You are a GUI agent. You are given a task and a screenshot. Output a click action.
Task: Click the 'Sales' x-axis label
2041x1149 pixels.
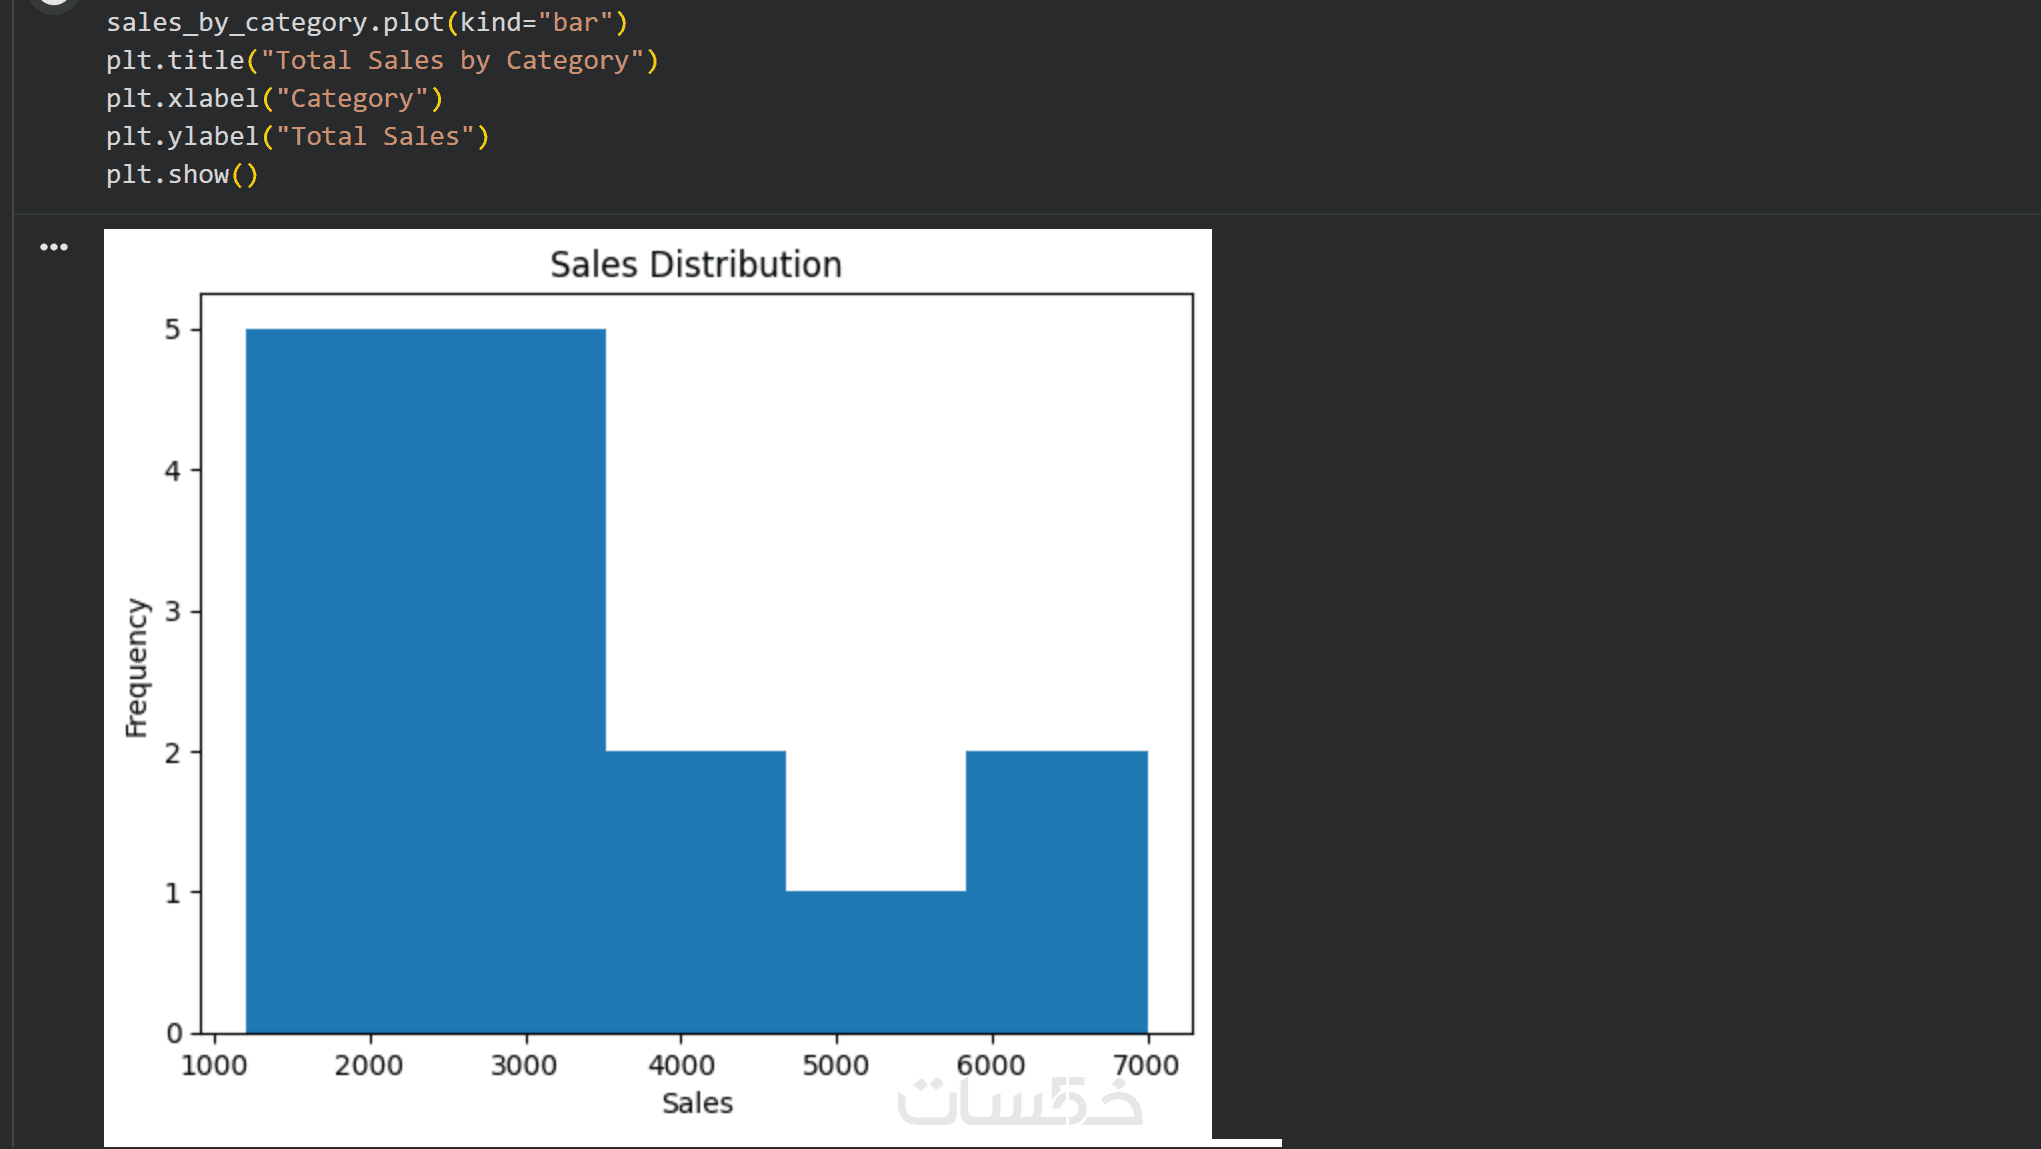697,1103
